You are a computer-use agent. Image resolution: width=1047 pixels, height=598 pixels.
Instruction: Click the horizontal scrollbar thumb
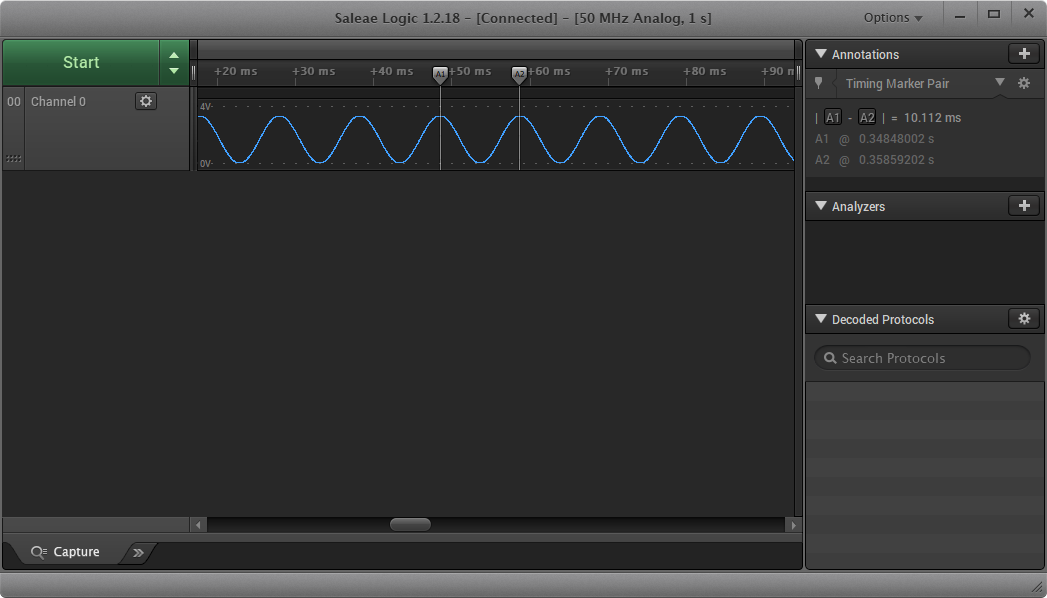(x=410, y=525)
